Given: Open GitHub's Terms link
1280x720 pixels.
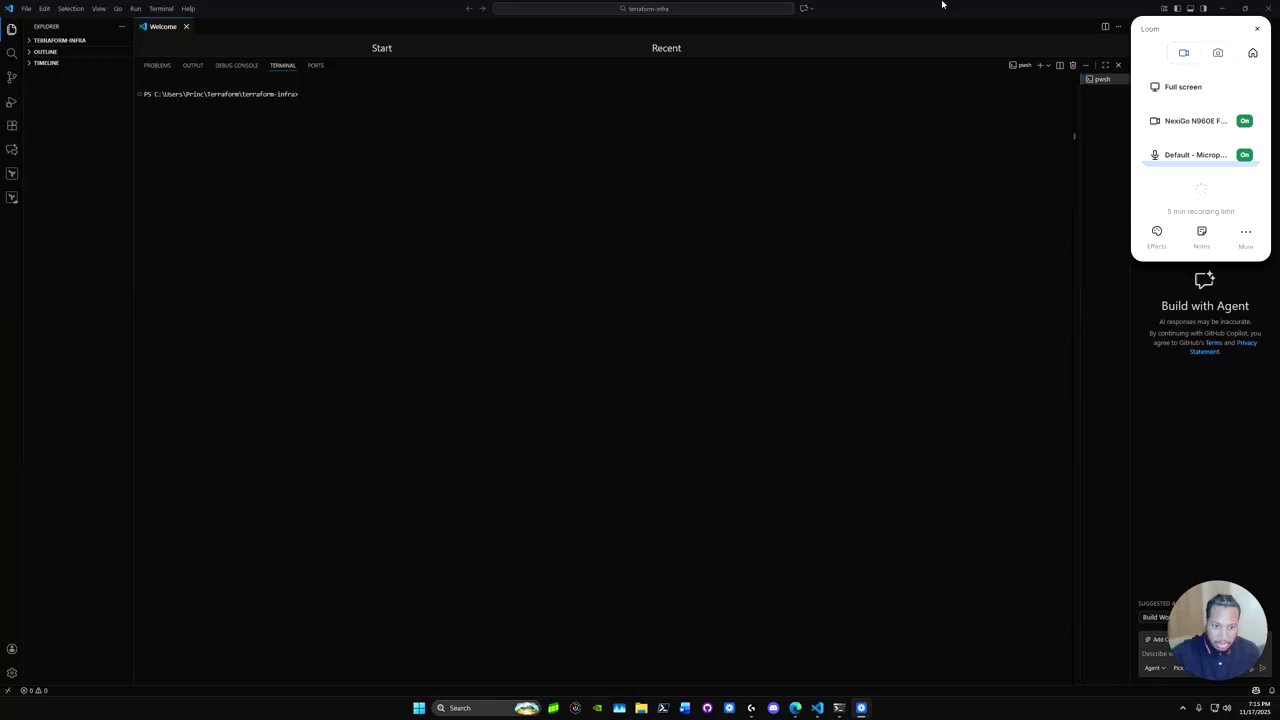Looking at the screenshot, I should click(1214, 343).
